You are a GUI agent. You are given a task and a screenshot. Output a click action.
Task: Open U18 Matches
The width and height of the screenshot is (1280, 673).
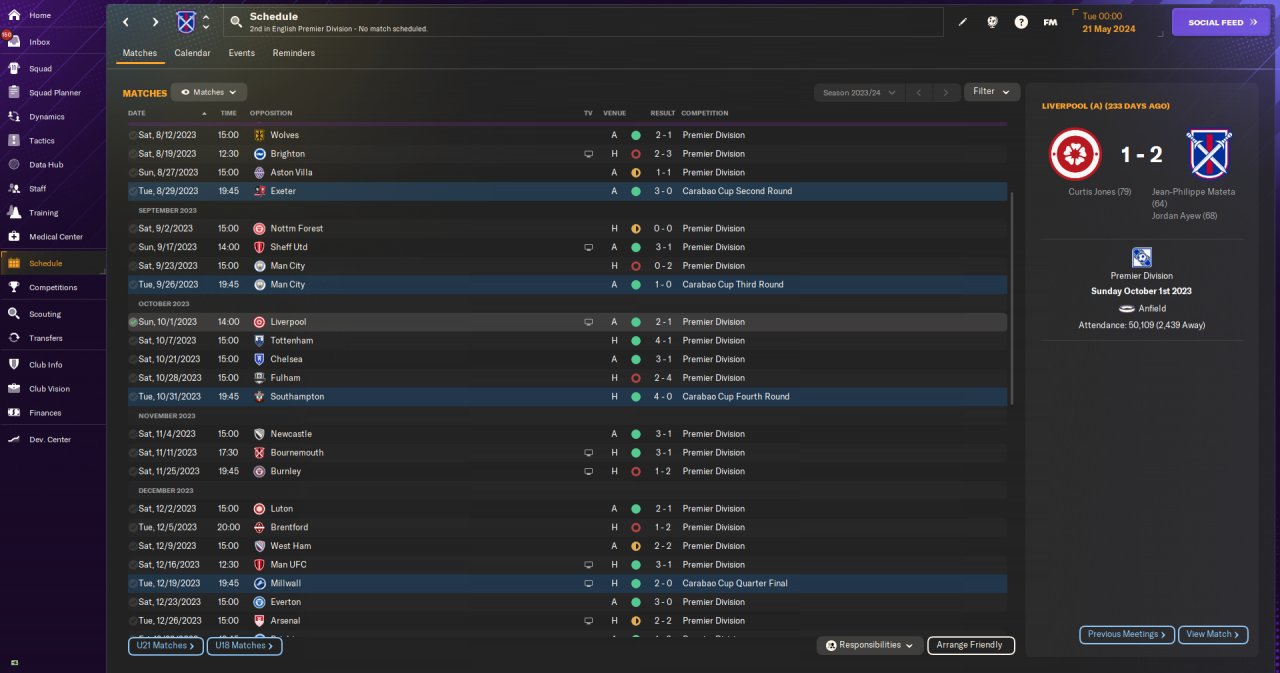244,646
